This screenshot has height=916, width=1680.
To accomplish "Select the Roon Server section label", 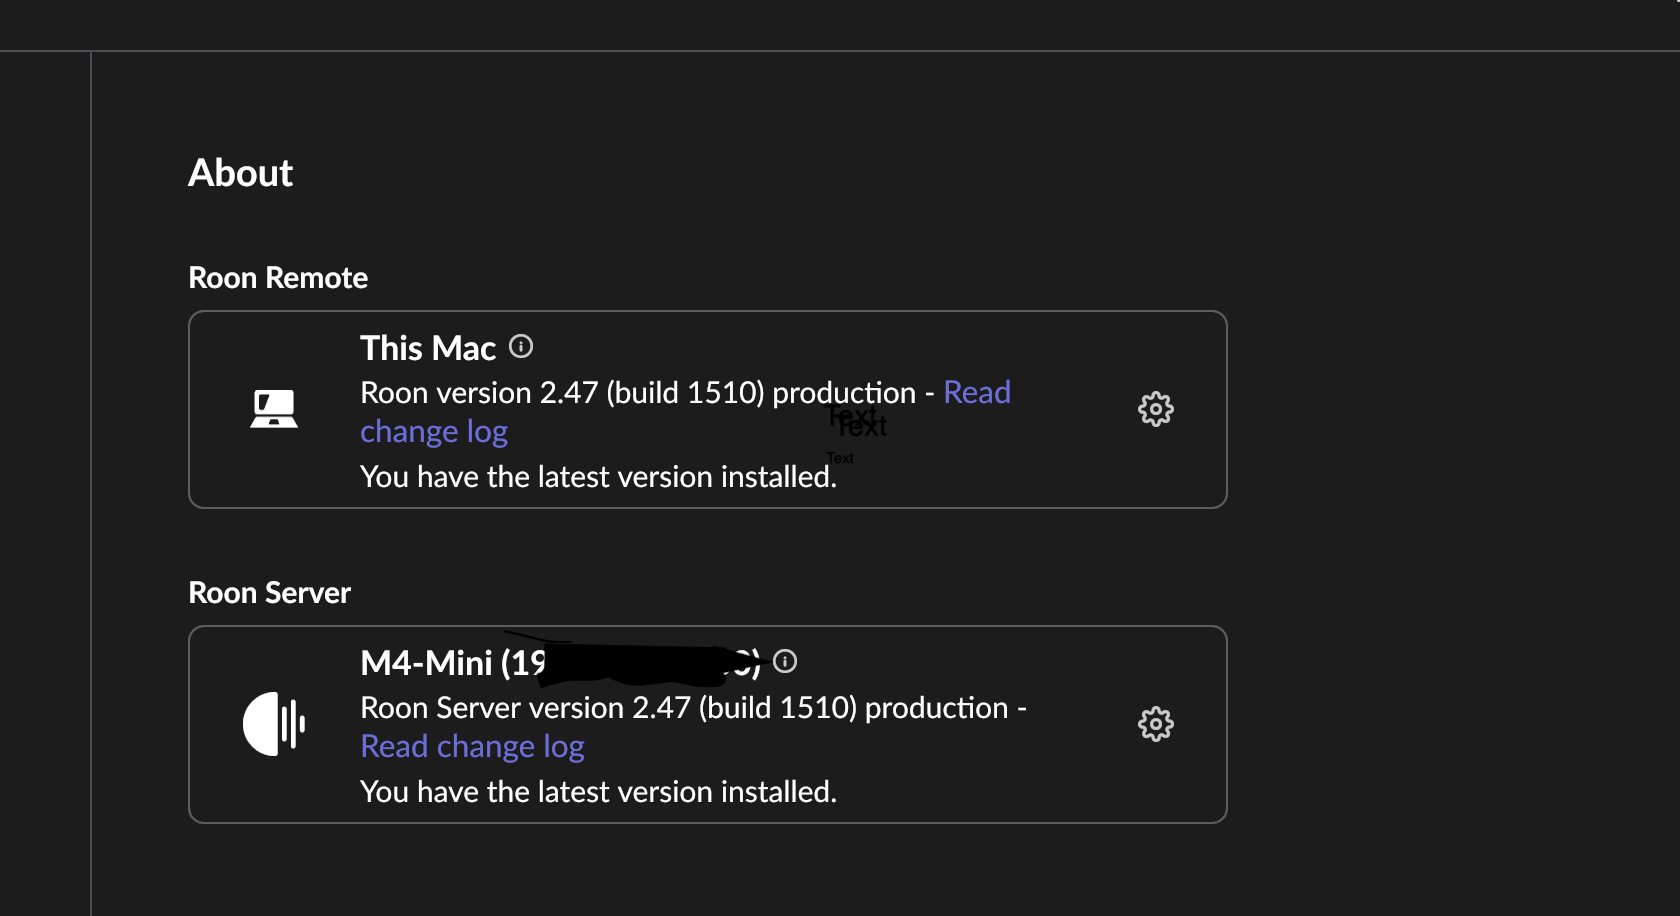I will click(269, 593).
